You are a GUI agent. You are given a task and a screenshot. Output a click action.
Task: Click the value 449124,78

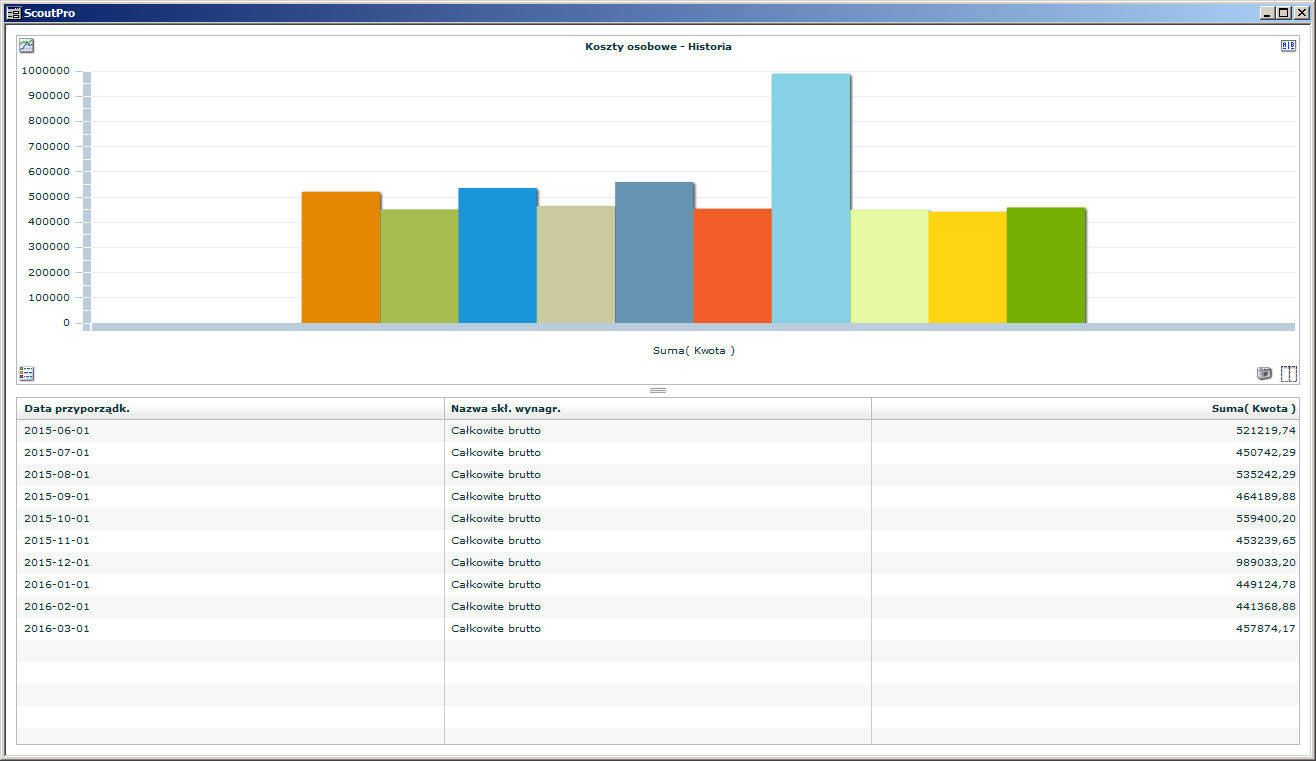[x=1266, y=584]
